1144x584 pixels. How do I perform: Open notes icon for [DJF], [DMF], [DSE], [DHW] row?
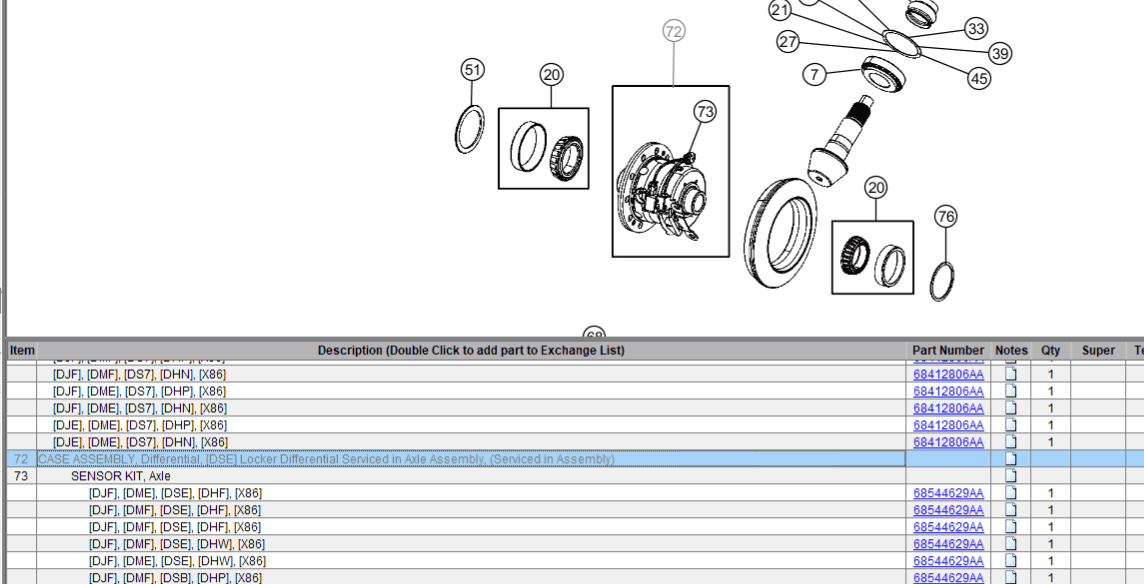1010,544
